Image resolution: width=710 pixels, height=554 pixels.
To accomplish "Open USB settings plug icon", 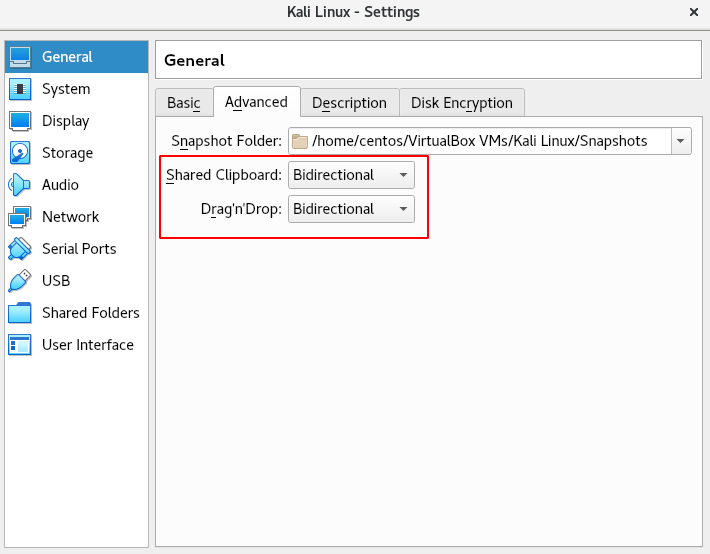I will coord(20,281).
